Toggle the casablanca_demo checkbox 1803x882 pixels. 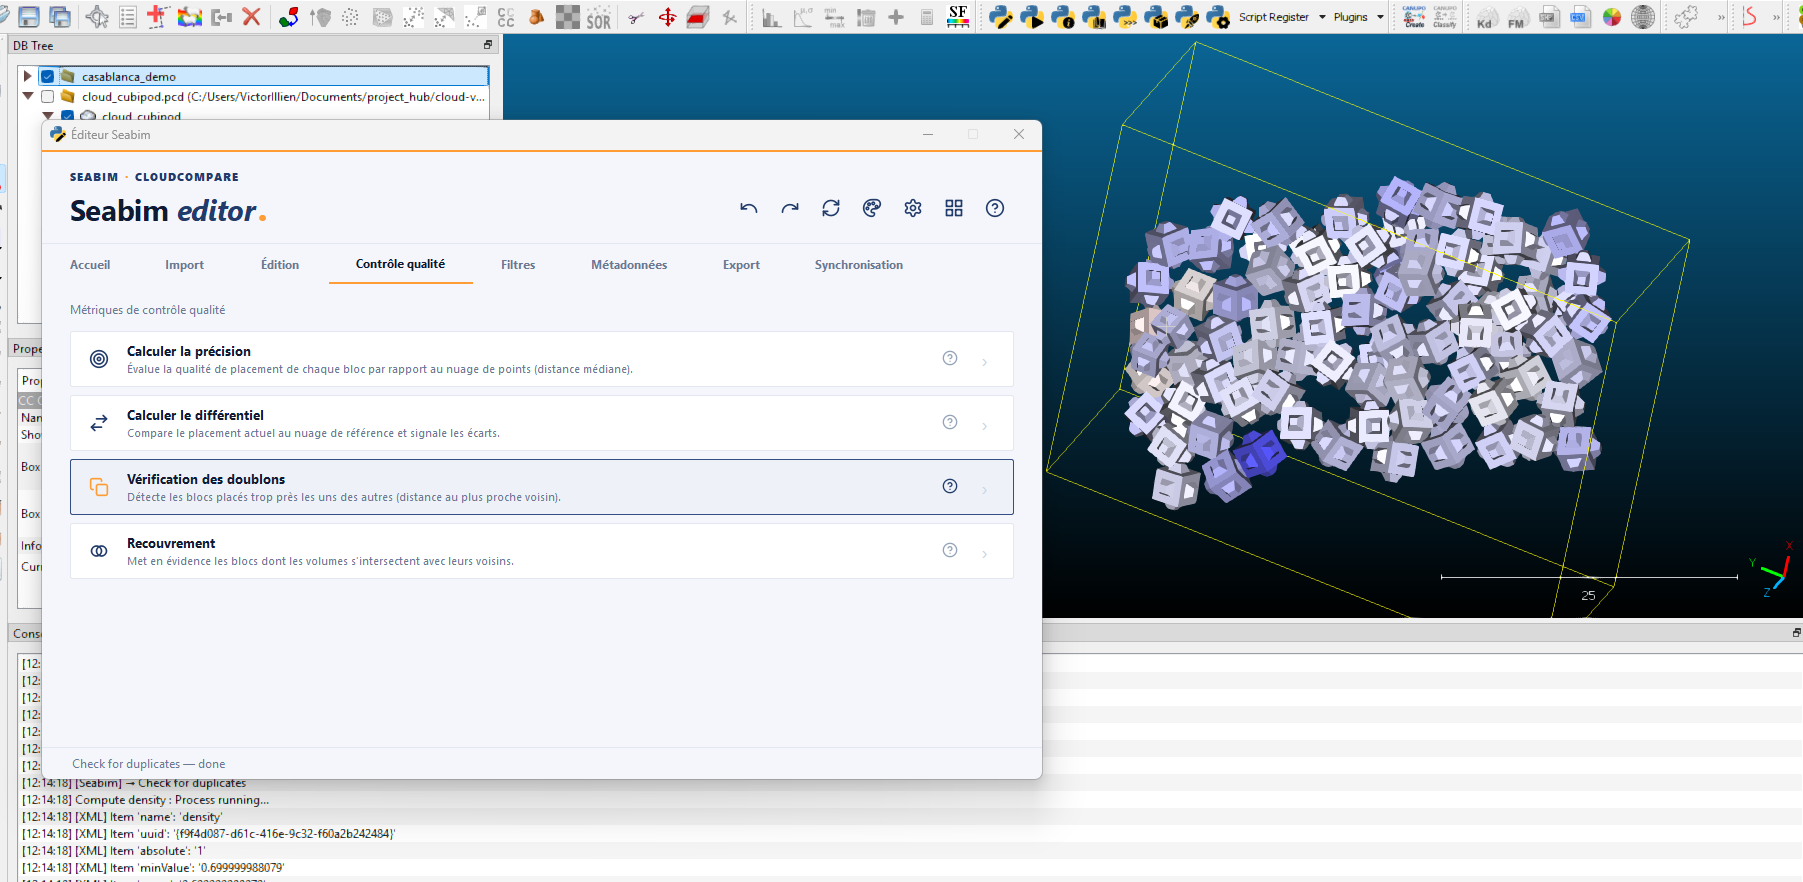click(47, 76)
